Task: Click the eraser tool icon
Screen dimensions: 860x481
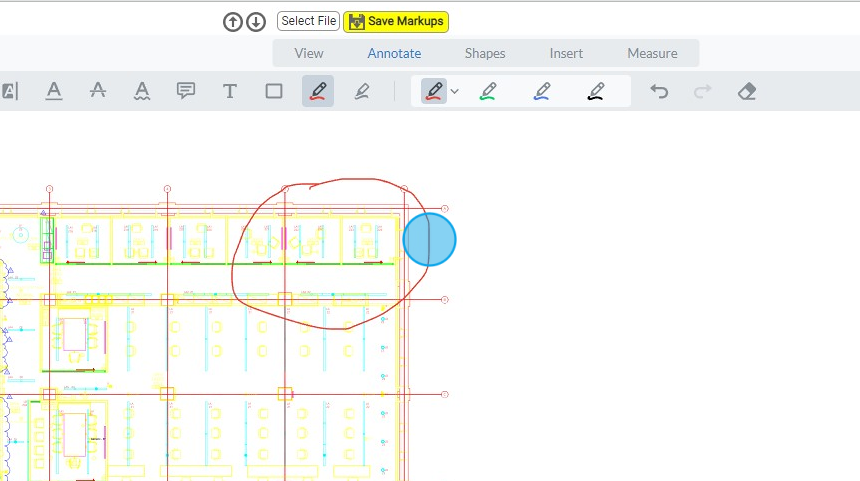Action: coord(746,91)
